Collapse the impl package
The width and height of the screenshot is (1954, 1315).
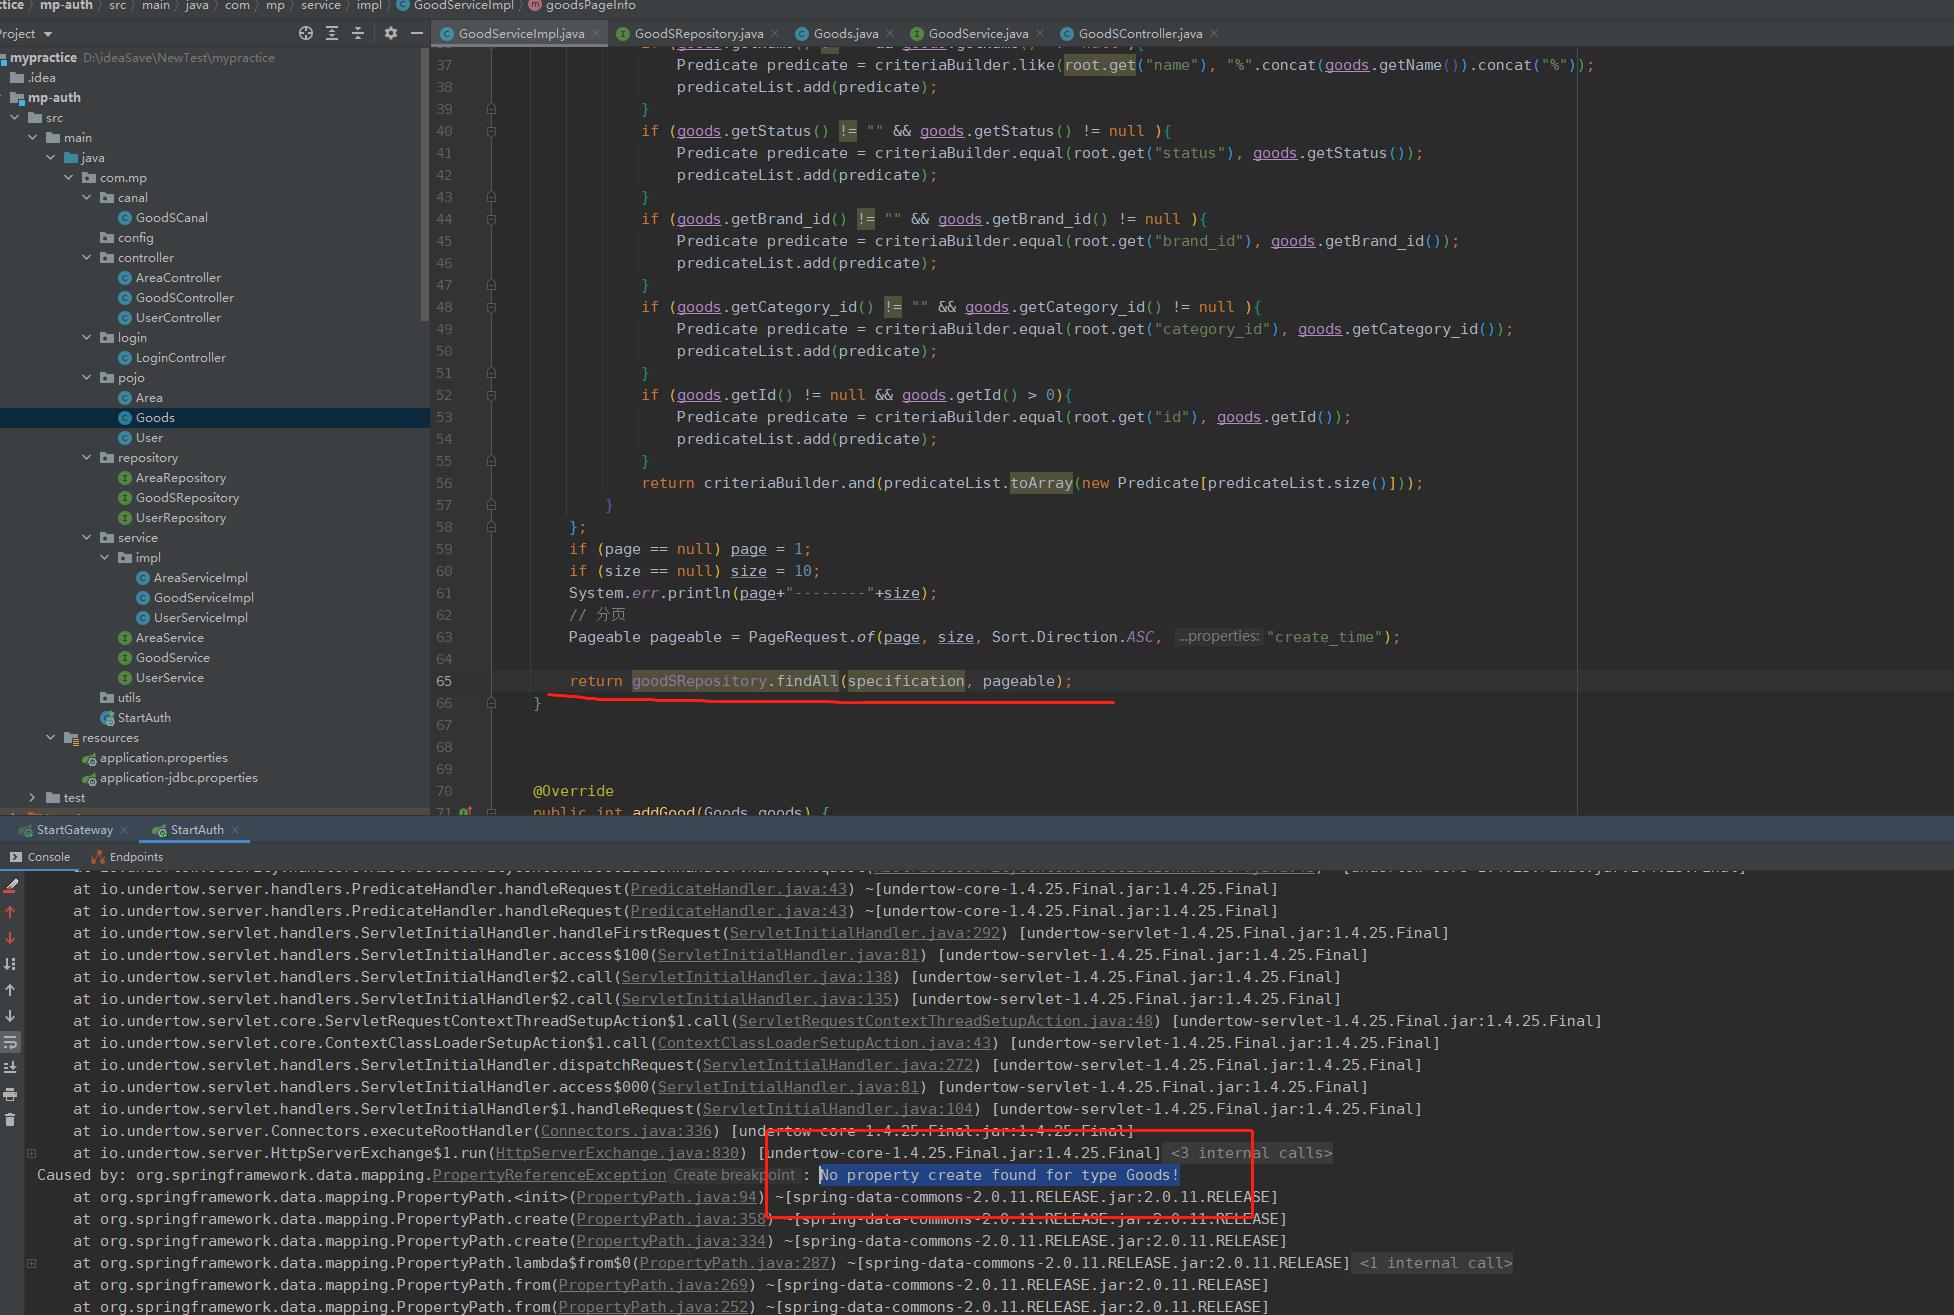105,558
